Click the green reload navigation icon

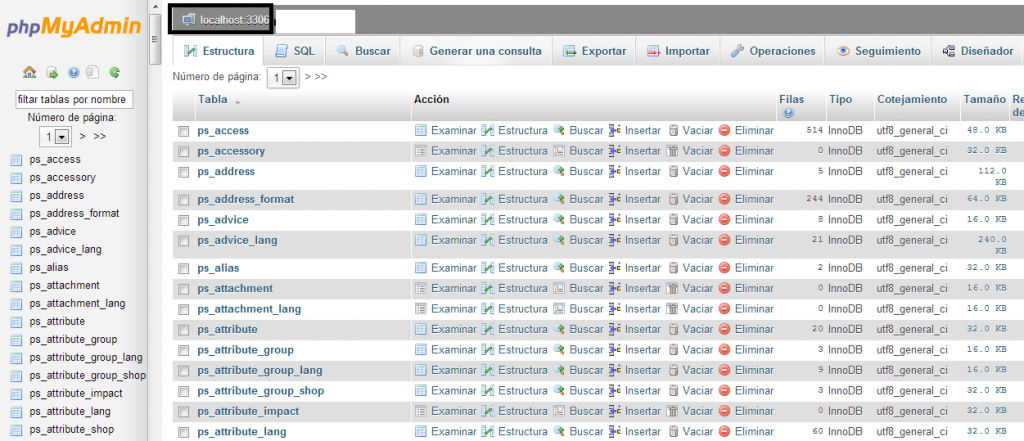tap(115, 73)
